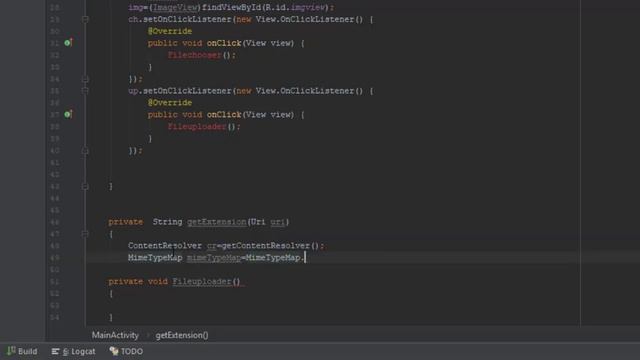
Task: Click override gutter icon beside up onClick method
Action: tap(68, 114)
